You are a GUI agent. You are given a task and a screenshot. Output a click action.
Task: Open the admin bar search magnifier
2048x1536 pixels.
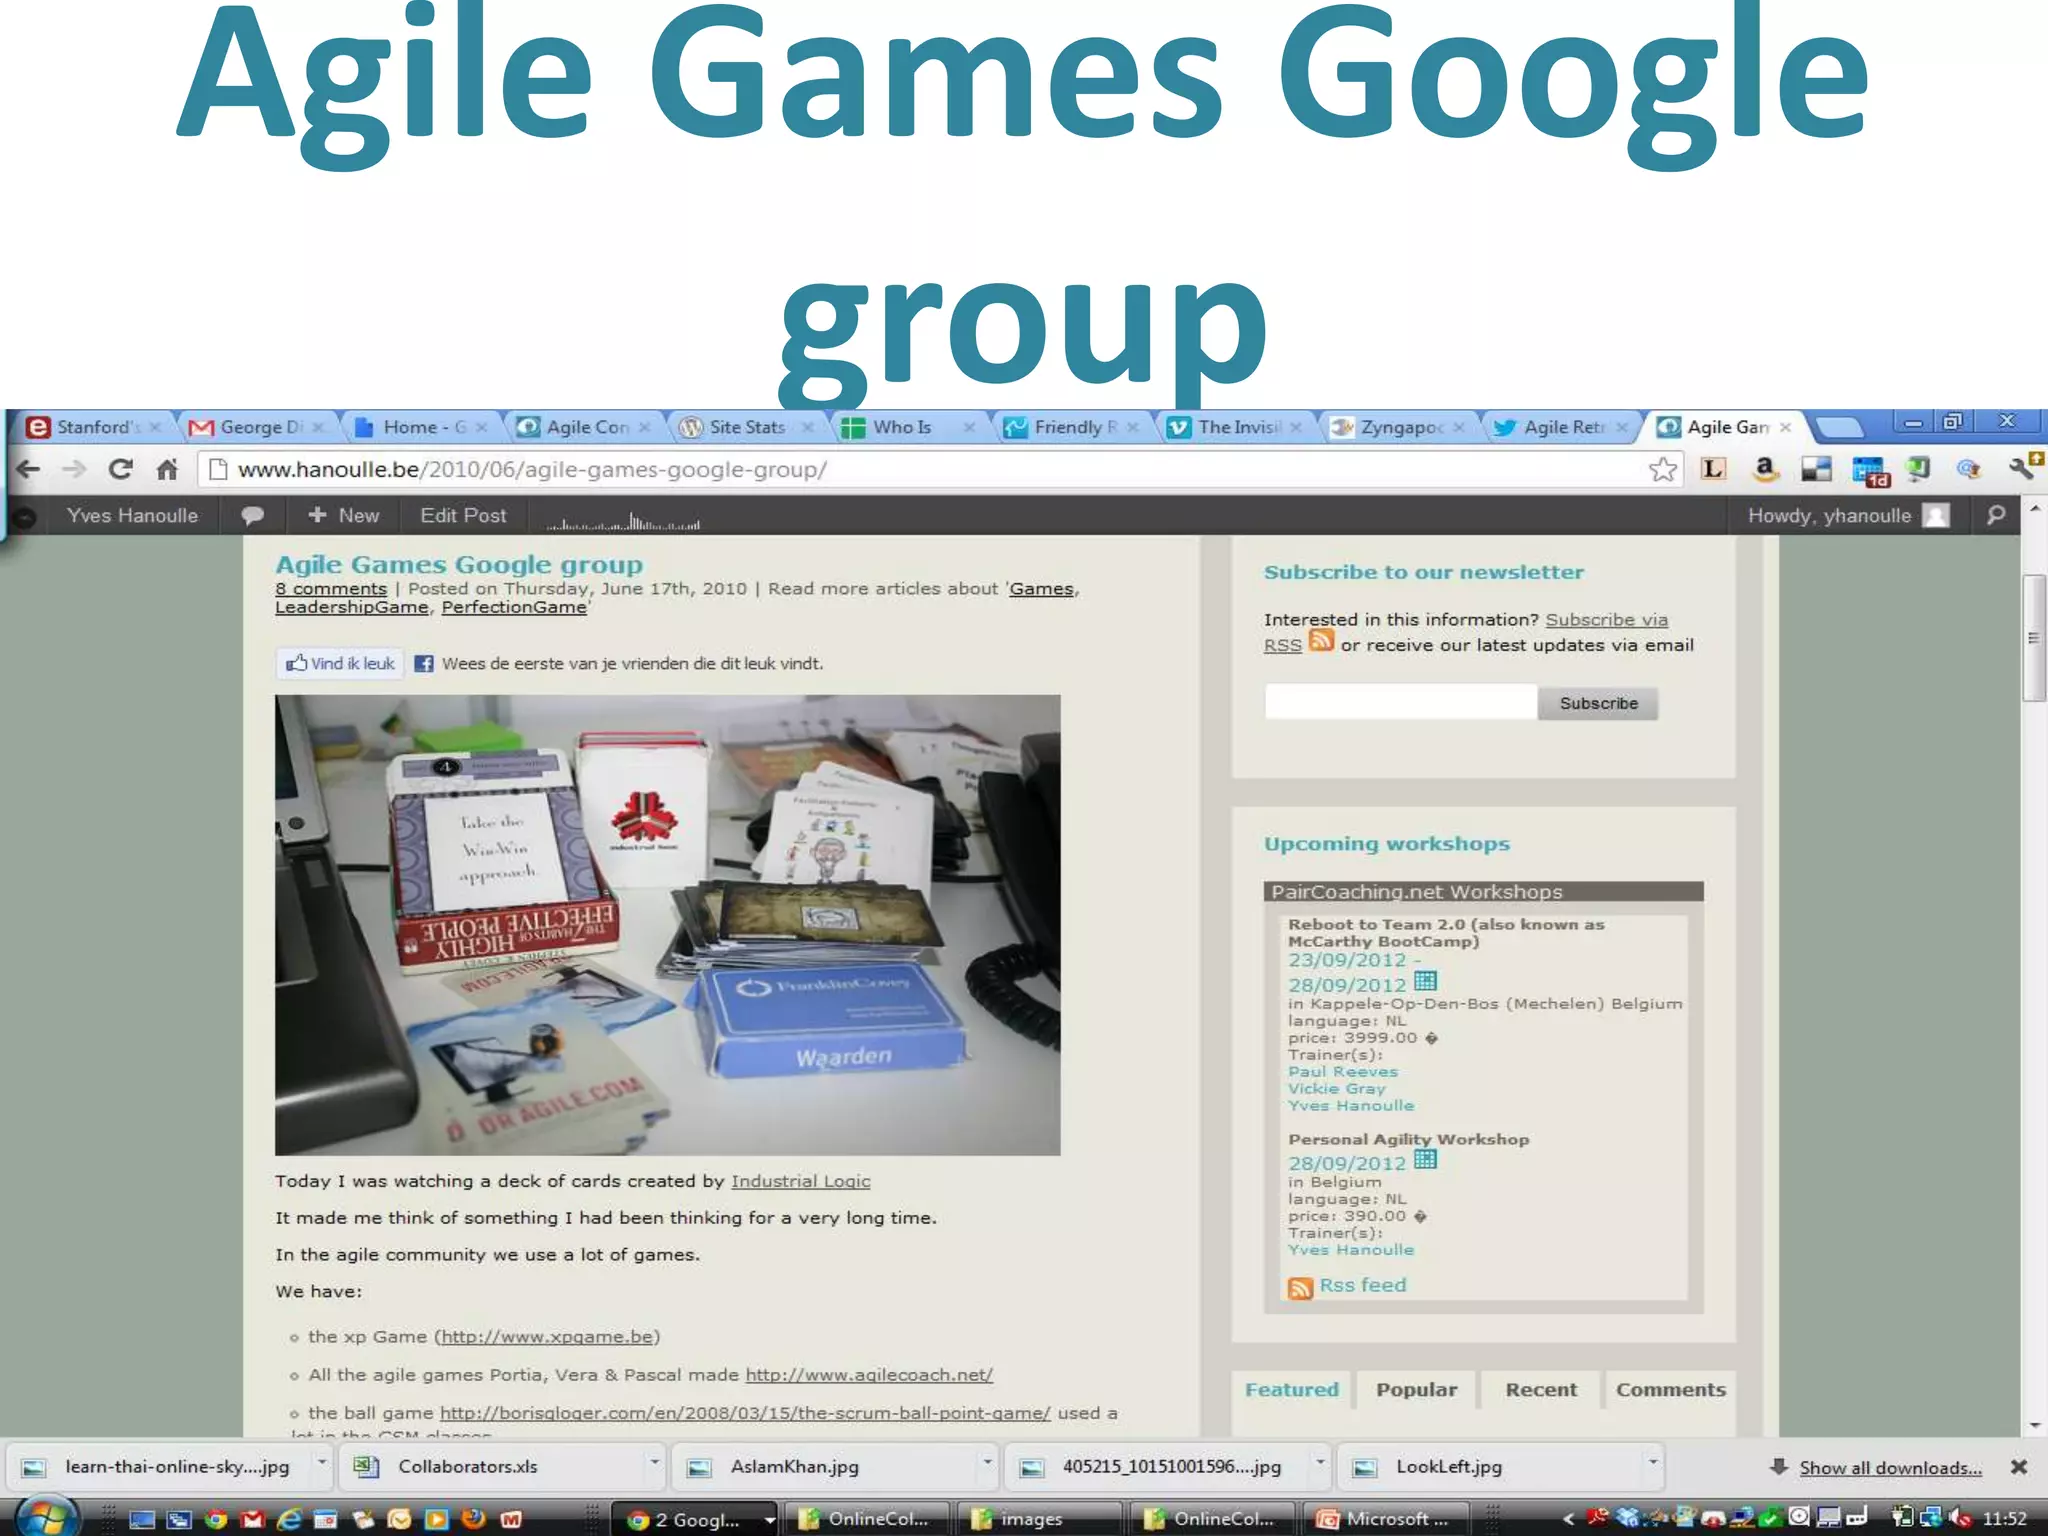click(x=1996, y=515)
